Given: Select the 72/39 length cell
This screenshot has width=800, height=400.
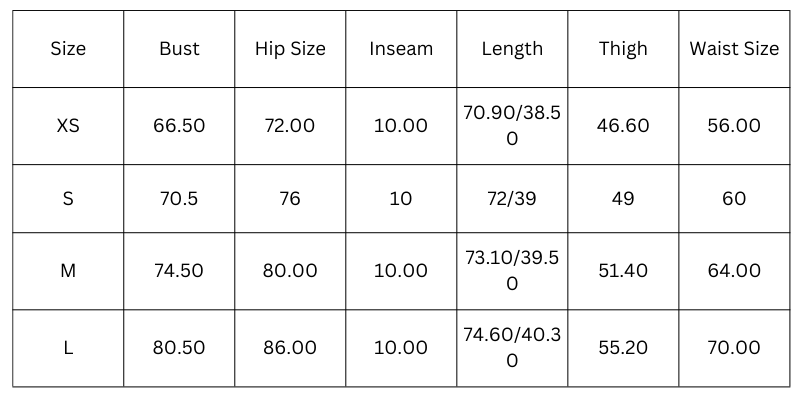Looking at the screenshot, I should (x=512, y=199).
